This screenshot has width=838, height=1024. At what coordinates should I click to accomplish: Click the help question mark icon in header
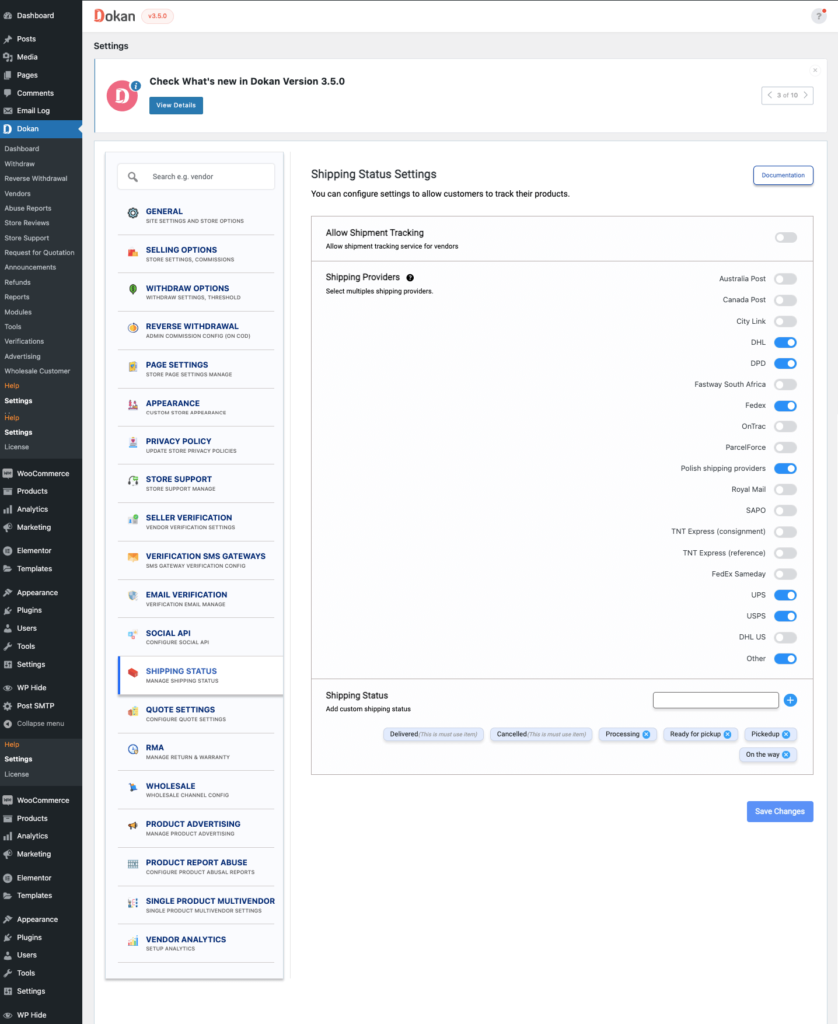pyautogui.click(x=818, y=16)
